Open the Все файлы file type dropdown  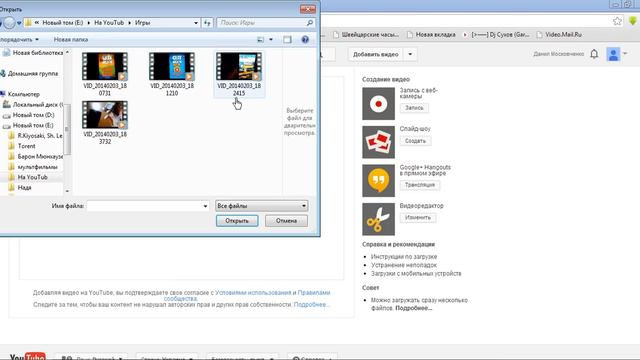click(x=262, y=206)
